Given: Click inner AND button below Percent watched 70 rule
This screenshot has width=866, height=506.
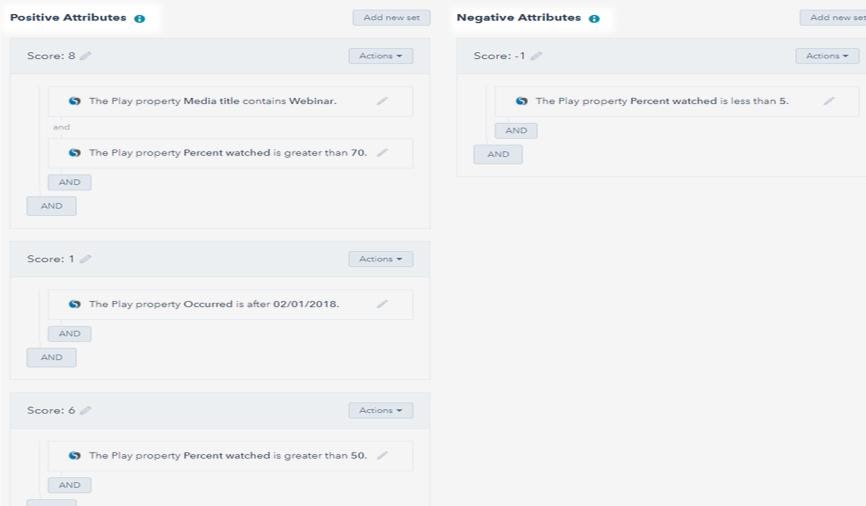Looking at the screenshot, I should point(69,182).
